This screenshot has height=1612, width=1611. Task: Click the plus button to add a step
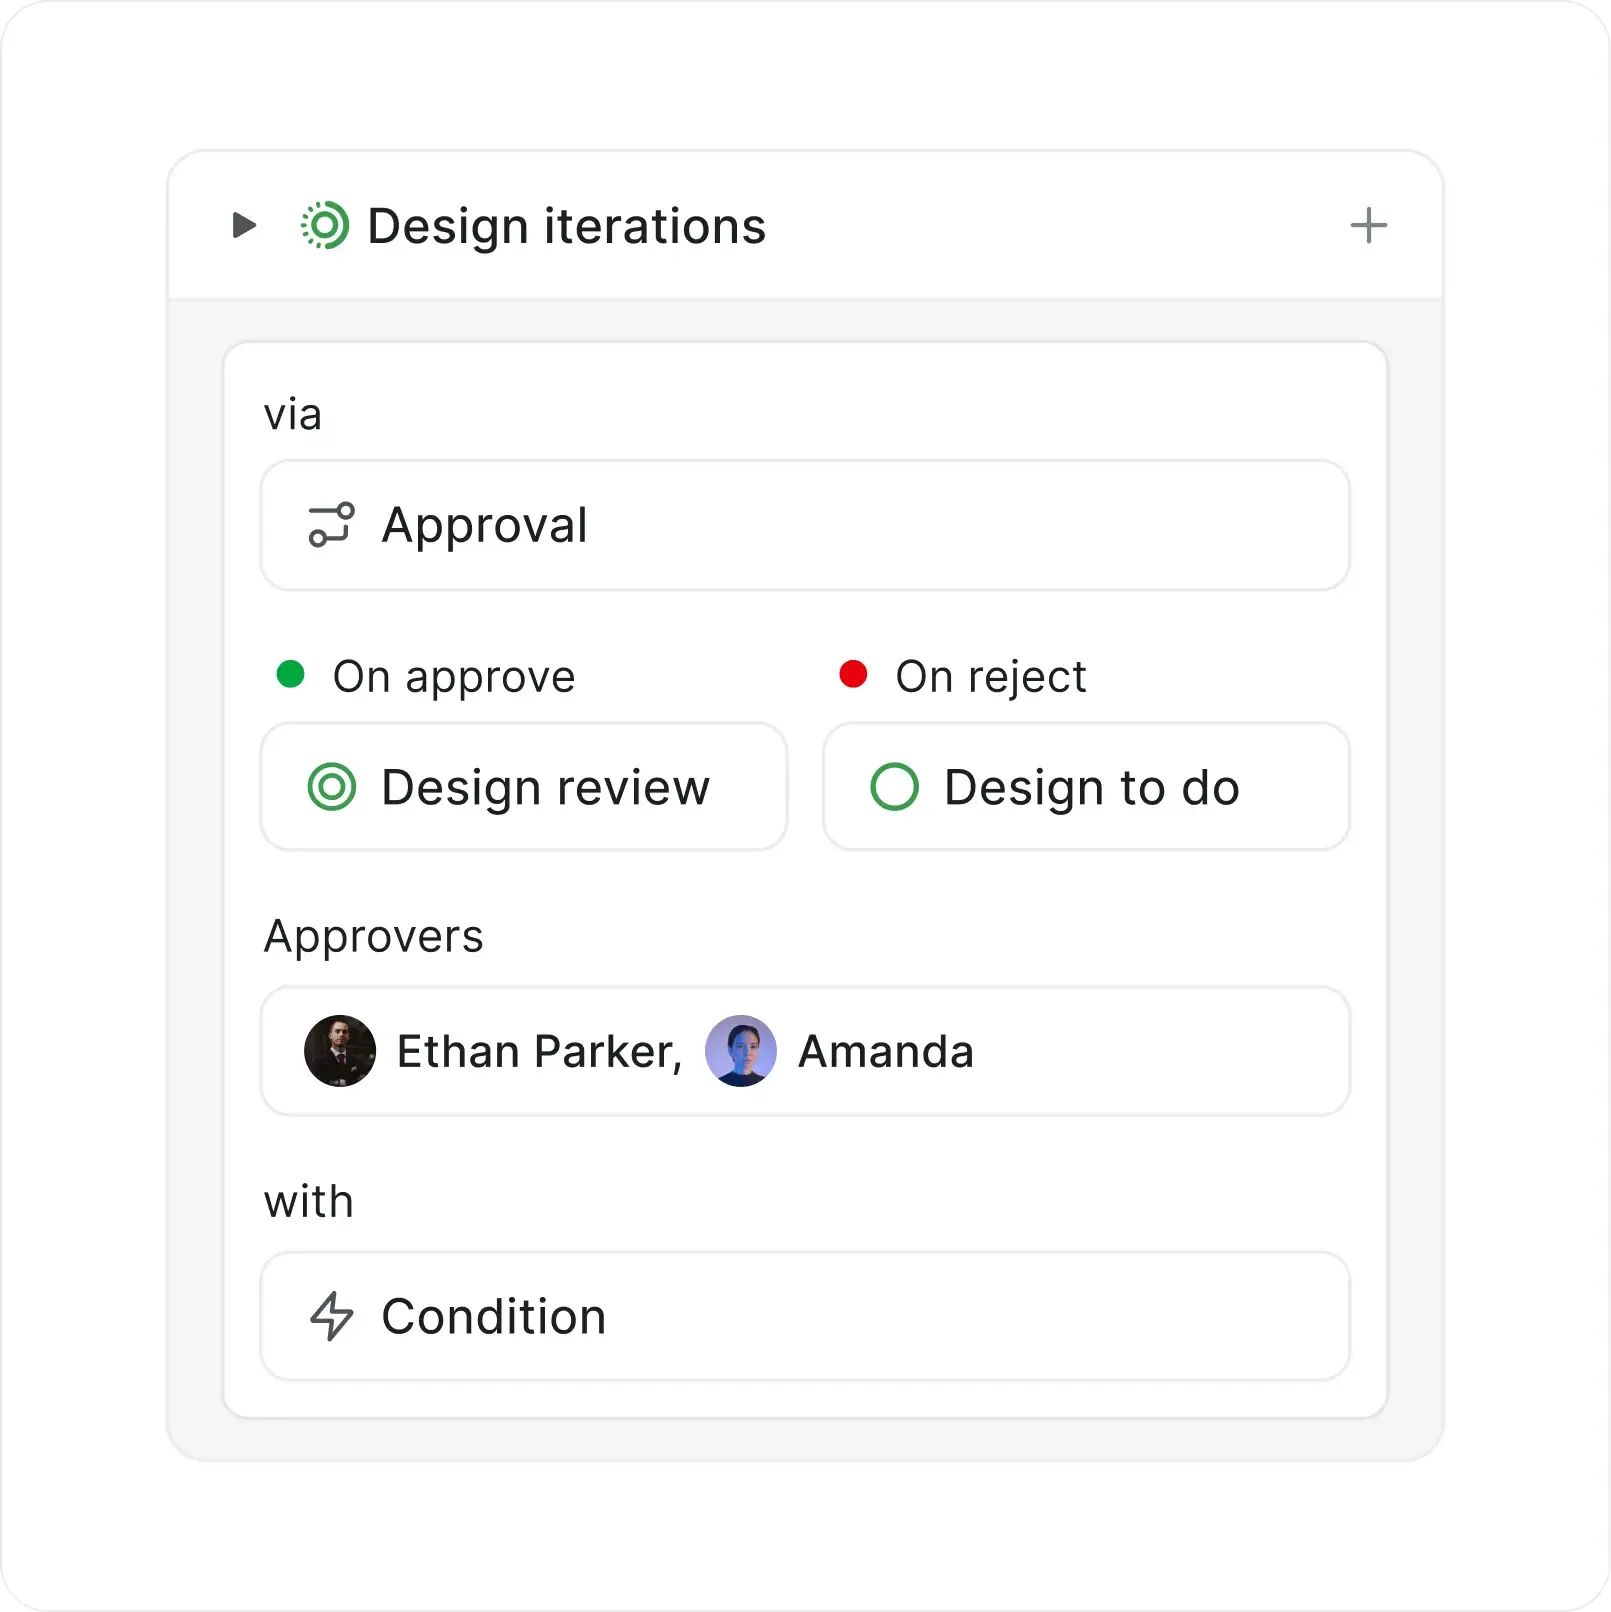click(1369, 225)
